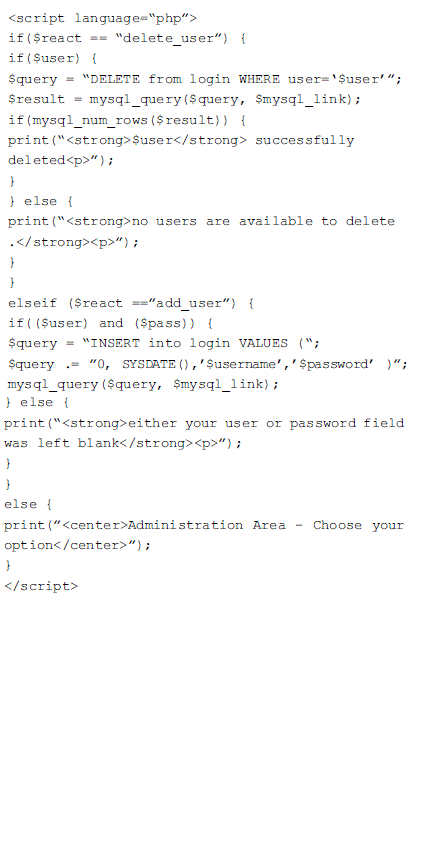The width and height of the screenshot is (426, 860).
Task: Click the 'either your user or password field' line
Action: click(204, 423)
